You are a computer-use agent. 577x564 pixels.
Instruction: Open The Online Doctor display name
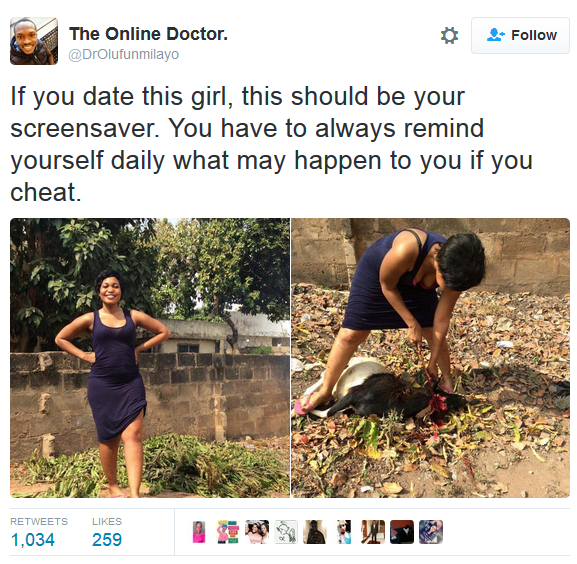click(148, 34)
